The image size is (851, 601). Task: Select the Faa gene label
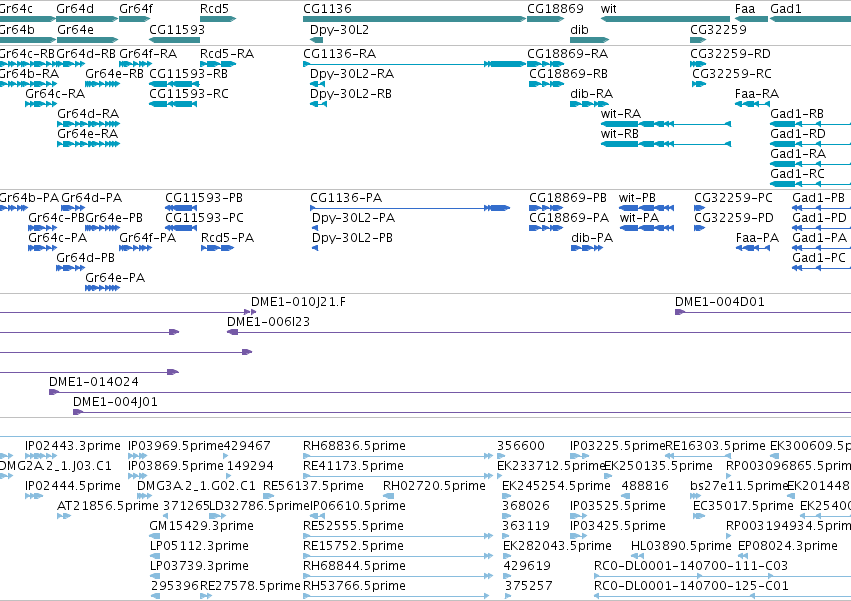click(x=745, y=9)
